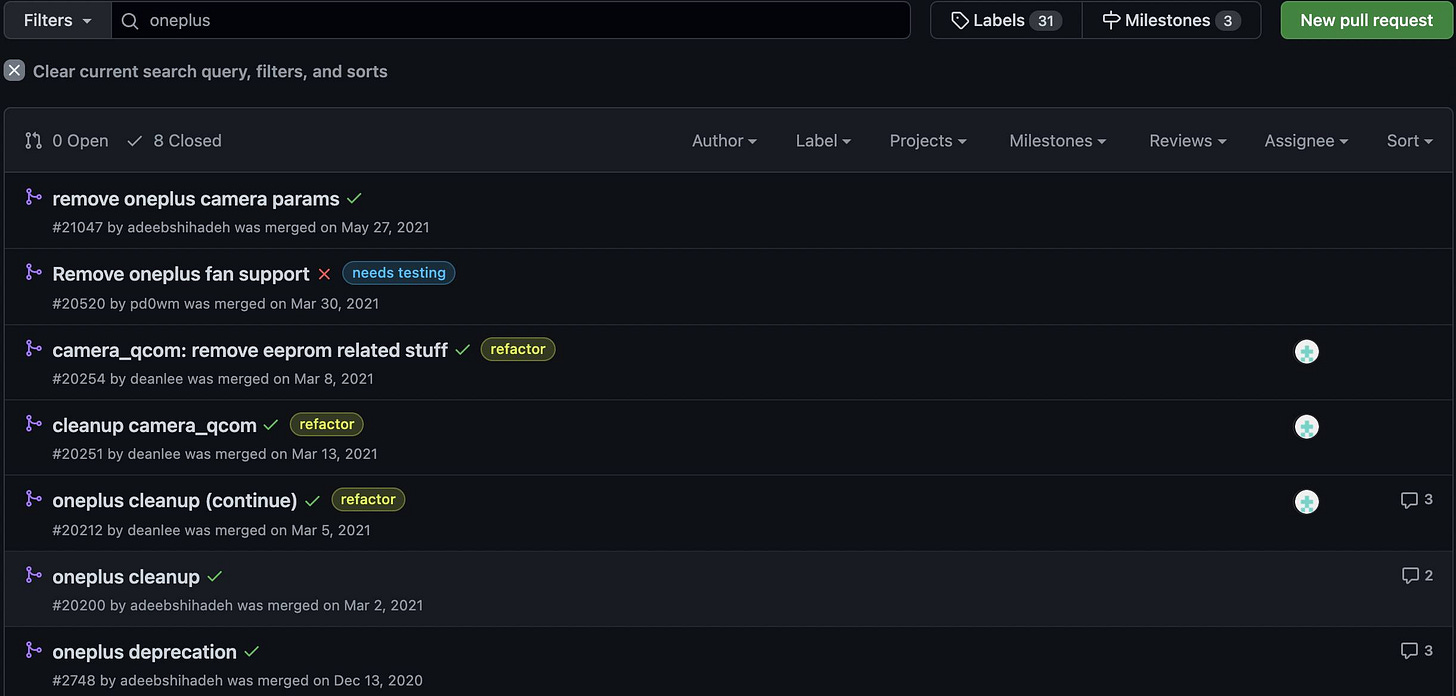Open the 2 comments on oneplus cleanup

click(x=1417, y=575)
